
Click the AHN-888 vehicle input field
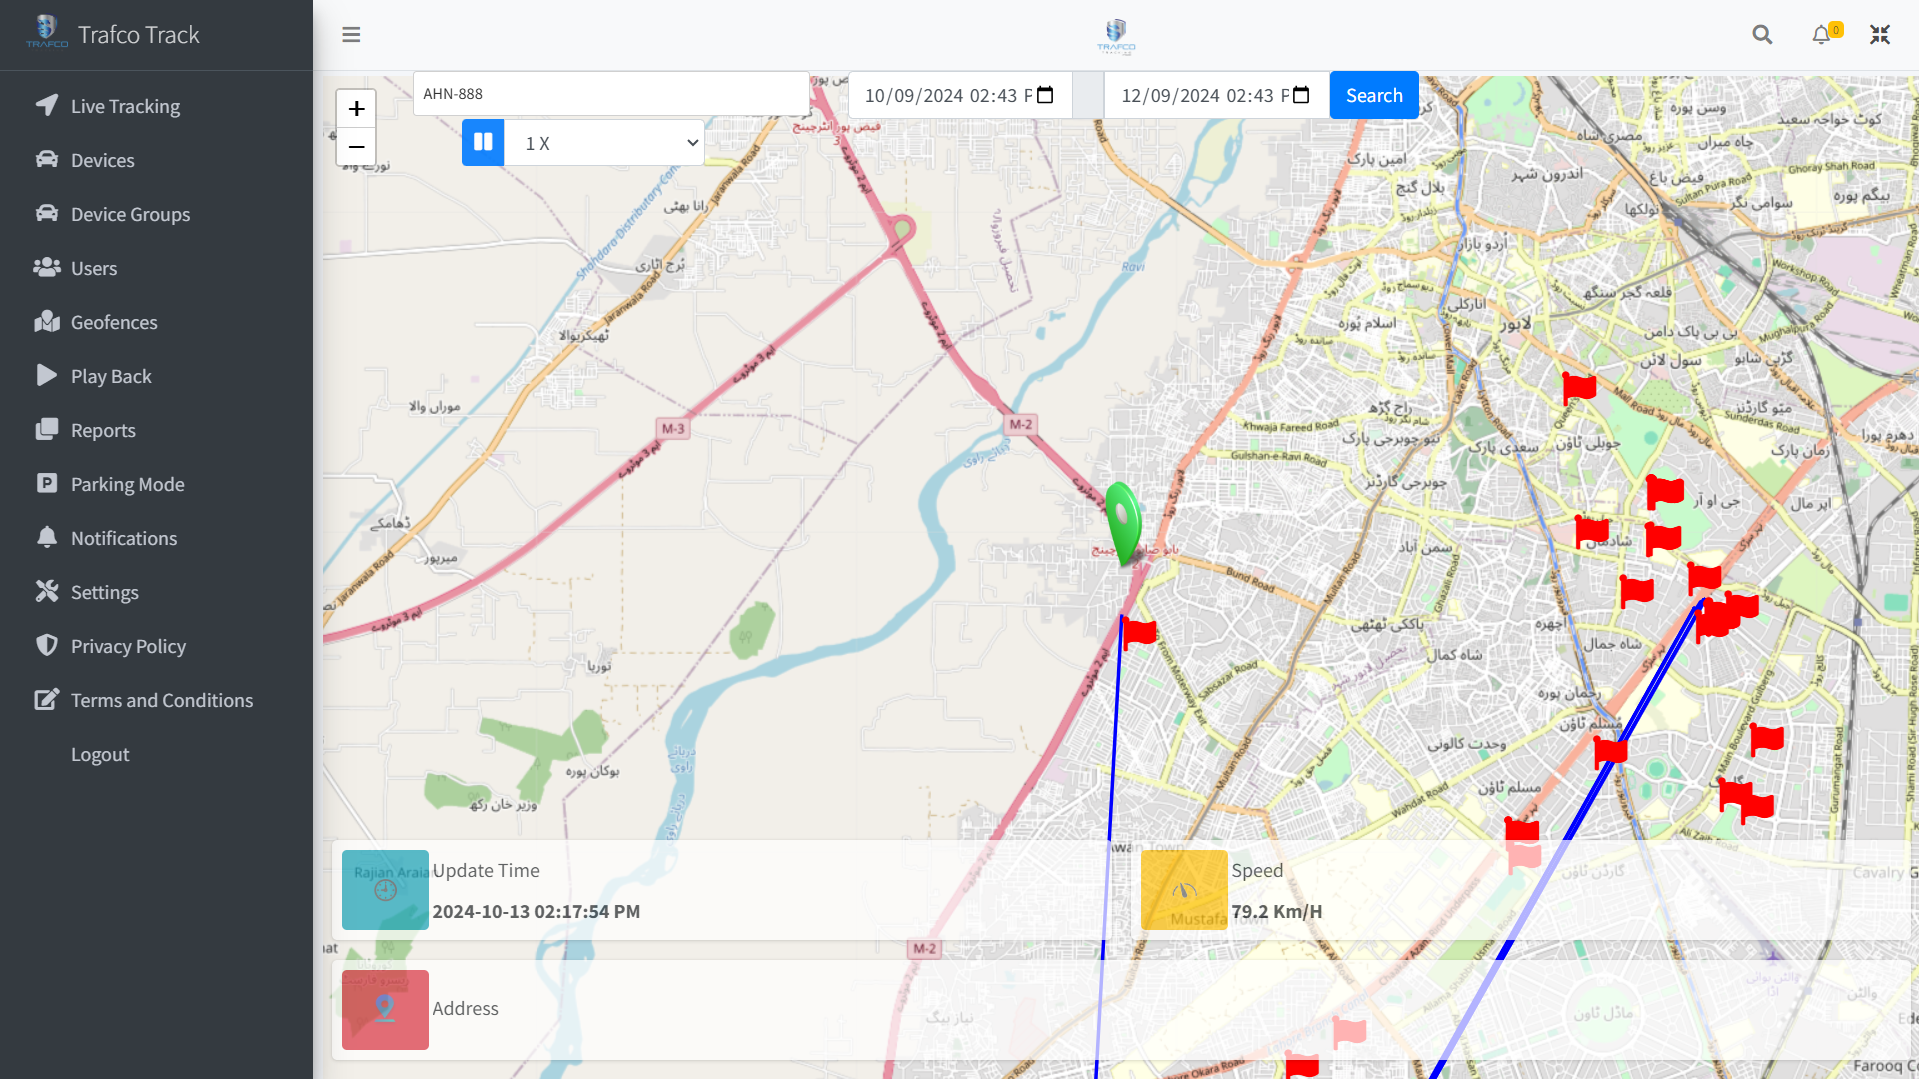pyautogui.click(x=611, y=93)
